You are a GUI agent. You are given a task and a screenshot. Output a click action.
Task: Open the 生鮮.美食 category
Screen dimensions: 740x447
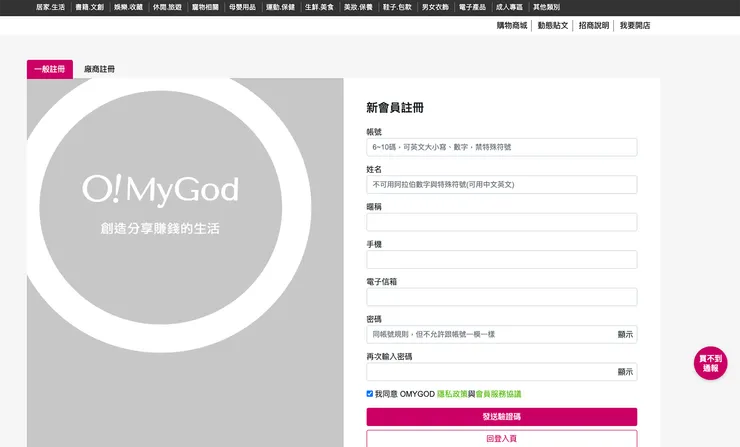click(x=319, y=7)
